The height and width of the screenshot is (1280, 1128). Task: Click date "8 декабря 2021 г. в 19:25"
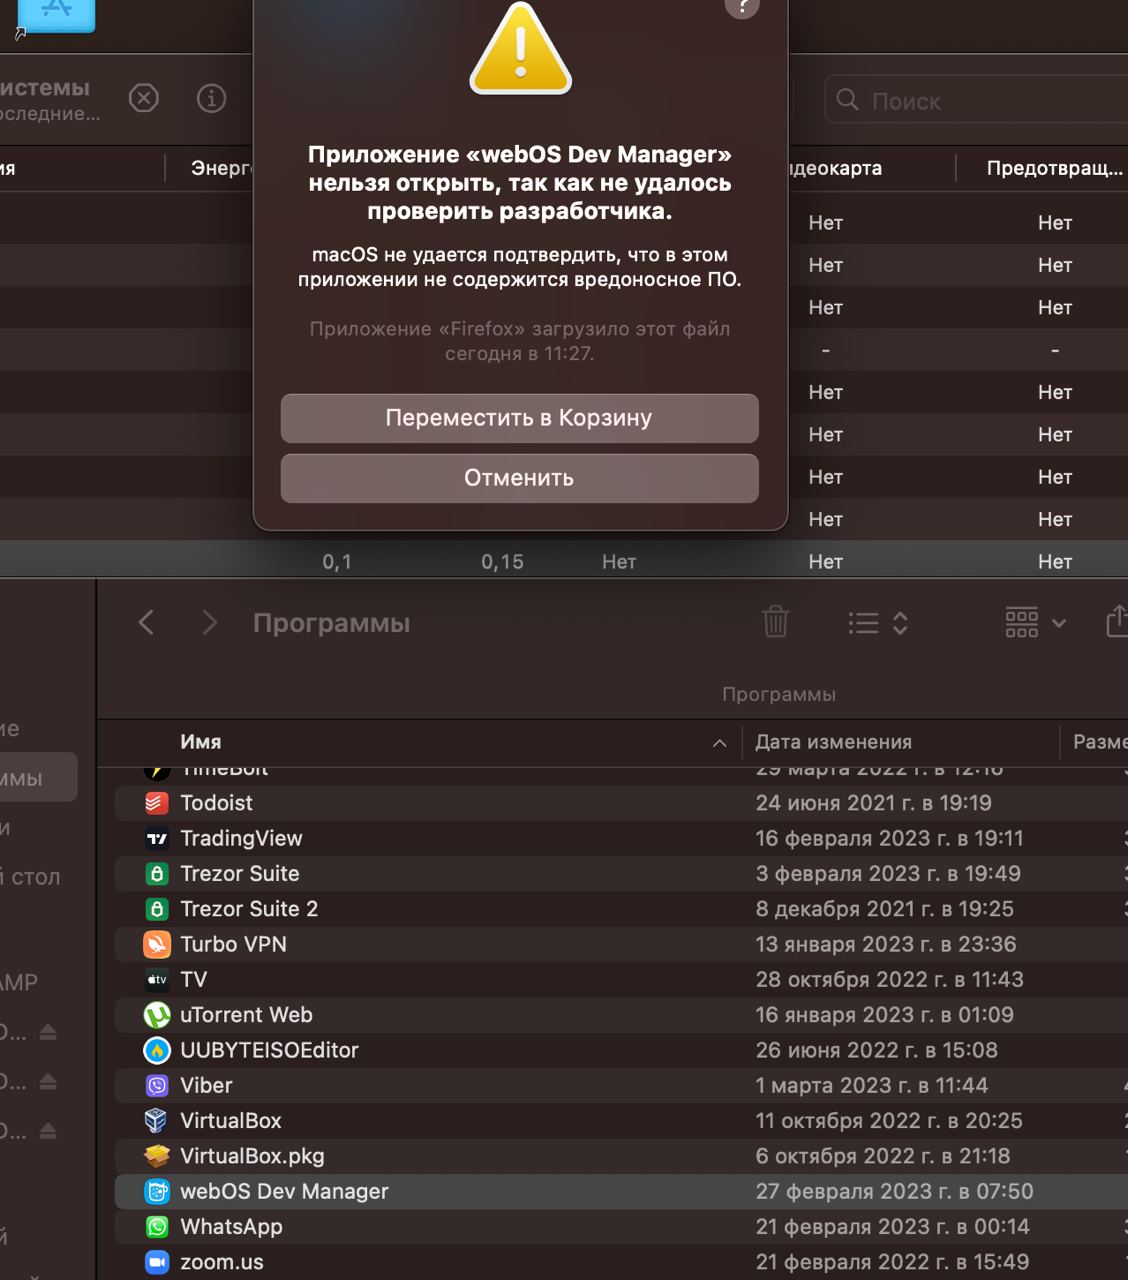tap(885, 909)
